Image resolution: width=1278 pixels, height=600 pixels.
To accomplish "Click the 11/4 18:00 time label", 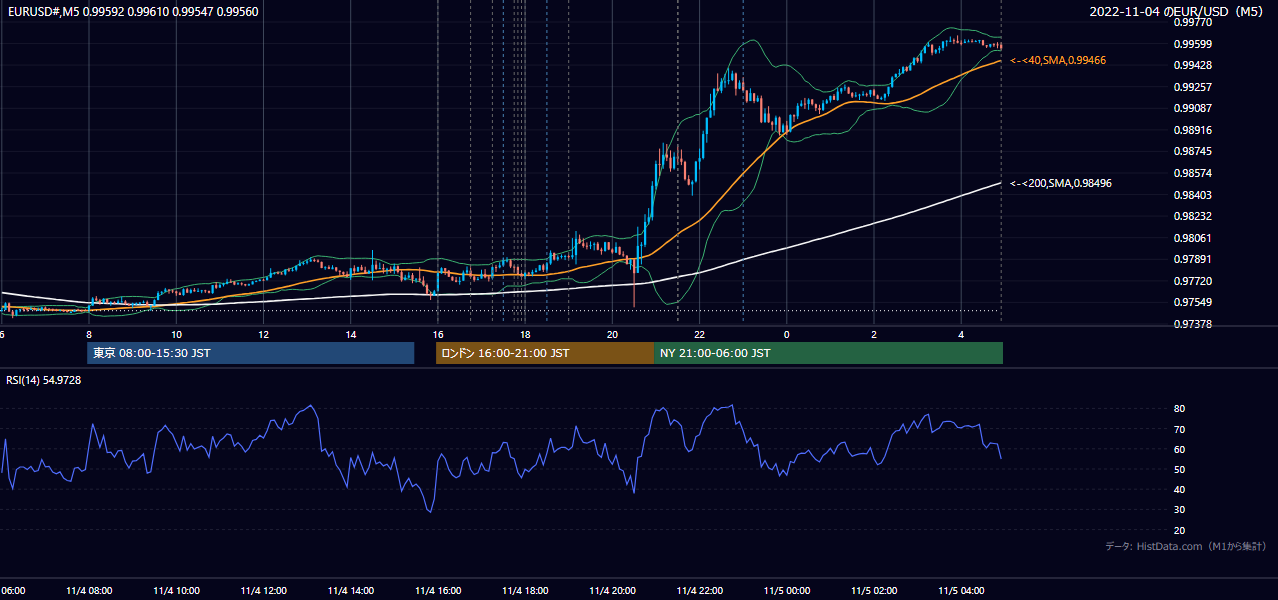I will (x=525, y=590).
